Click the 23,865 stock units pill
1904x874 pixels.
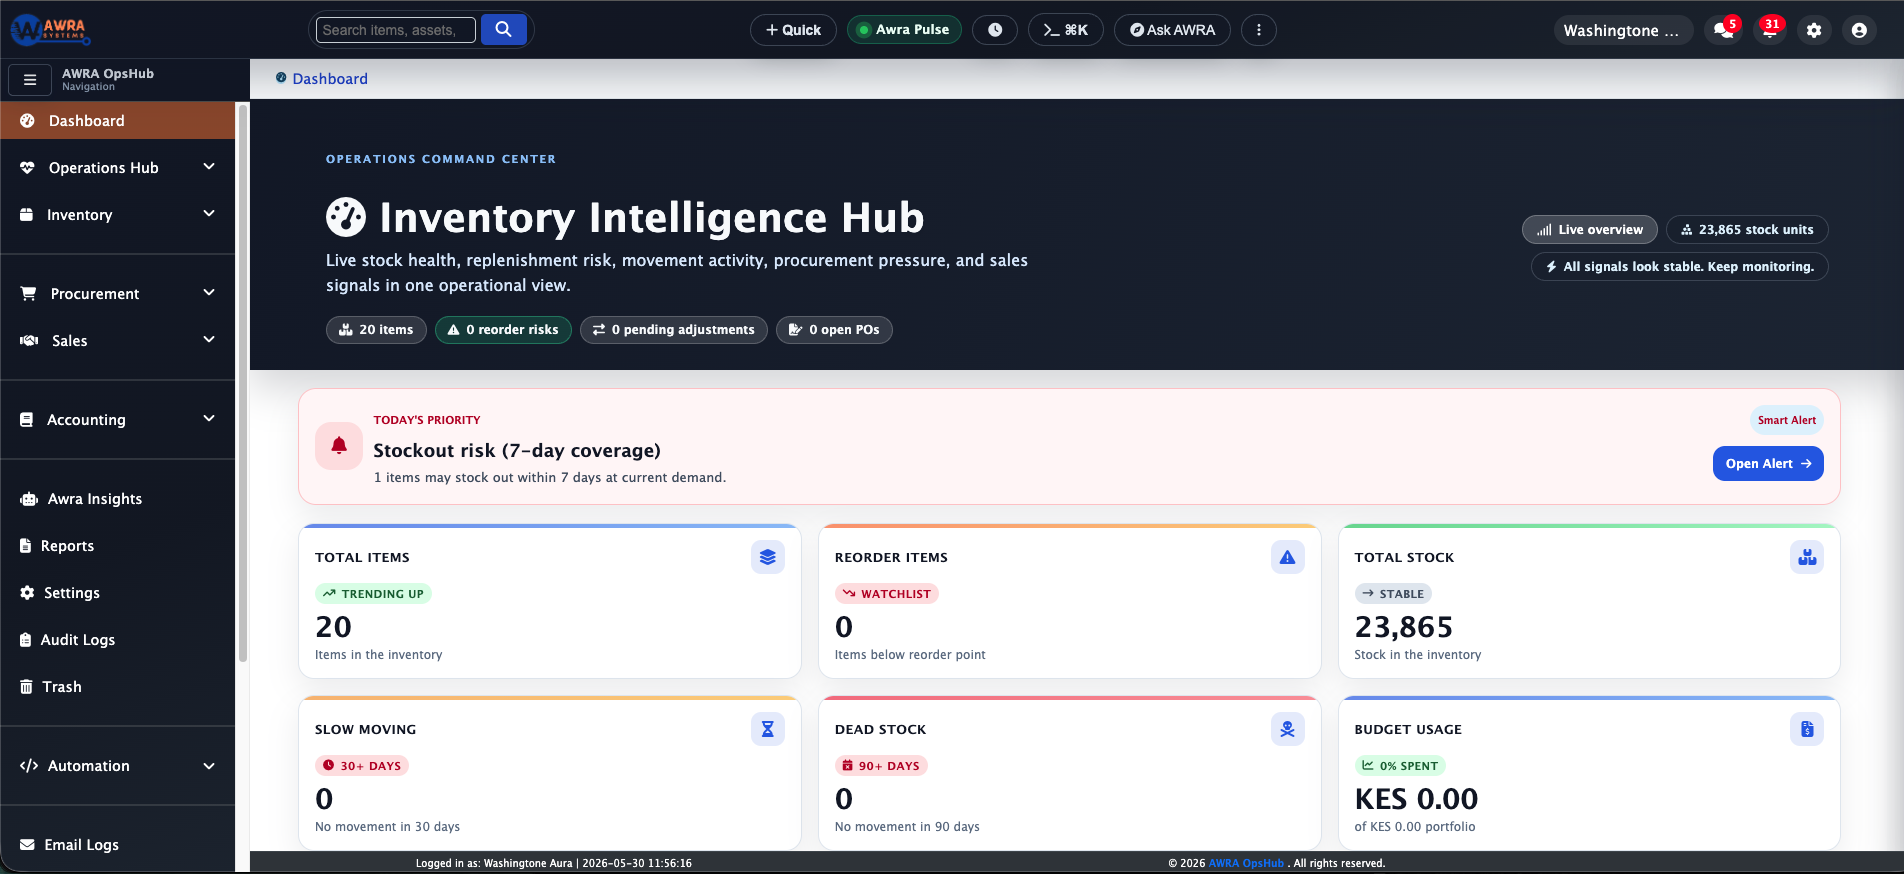(x=1747, y=230)
